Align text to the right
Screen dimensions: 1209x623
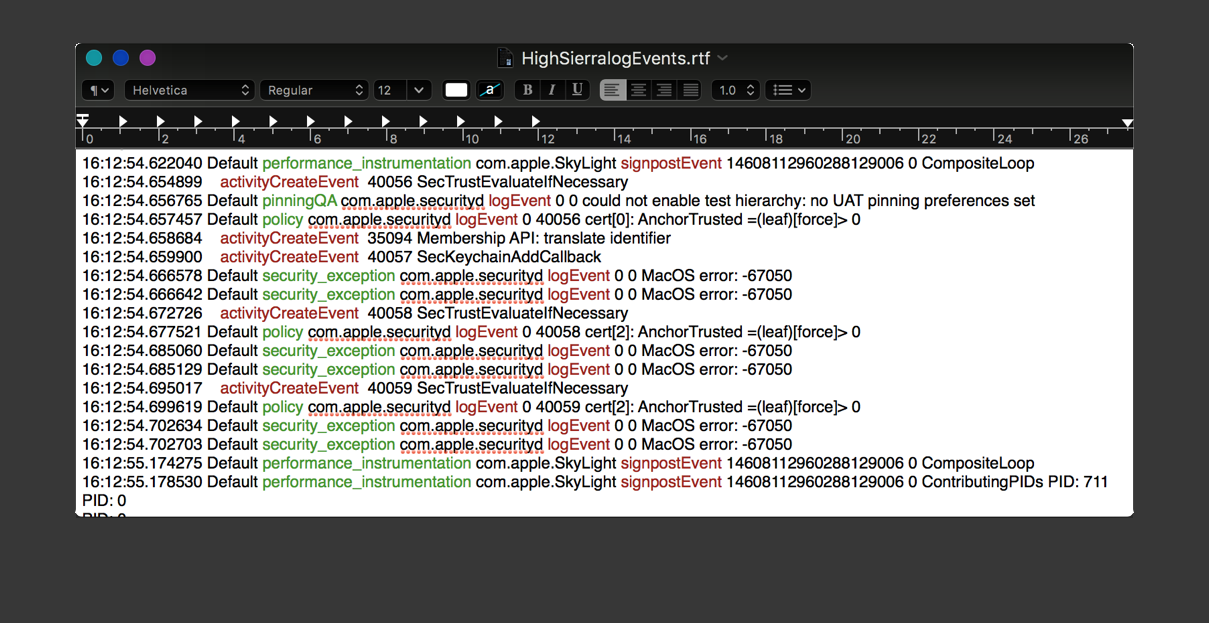pos(664,90)
